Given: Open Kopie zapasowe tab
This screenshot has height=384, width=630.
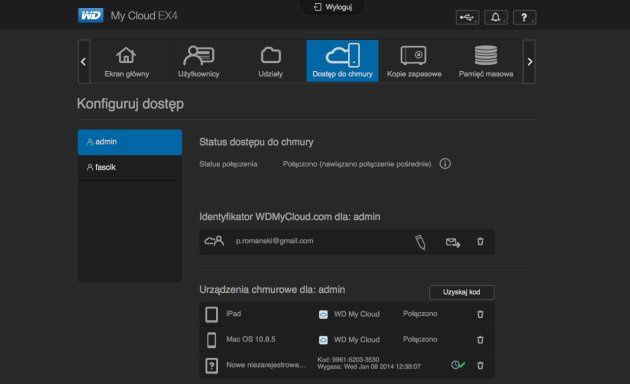Looking at the screenshot, I should 414,61.
